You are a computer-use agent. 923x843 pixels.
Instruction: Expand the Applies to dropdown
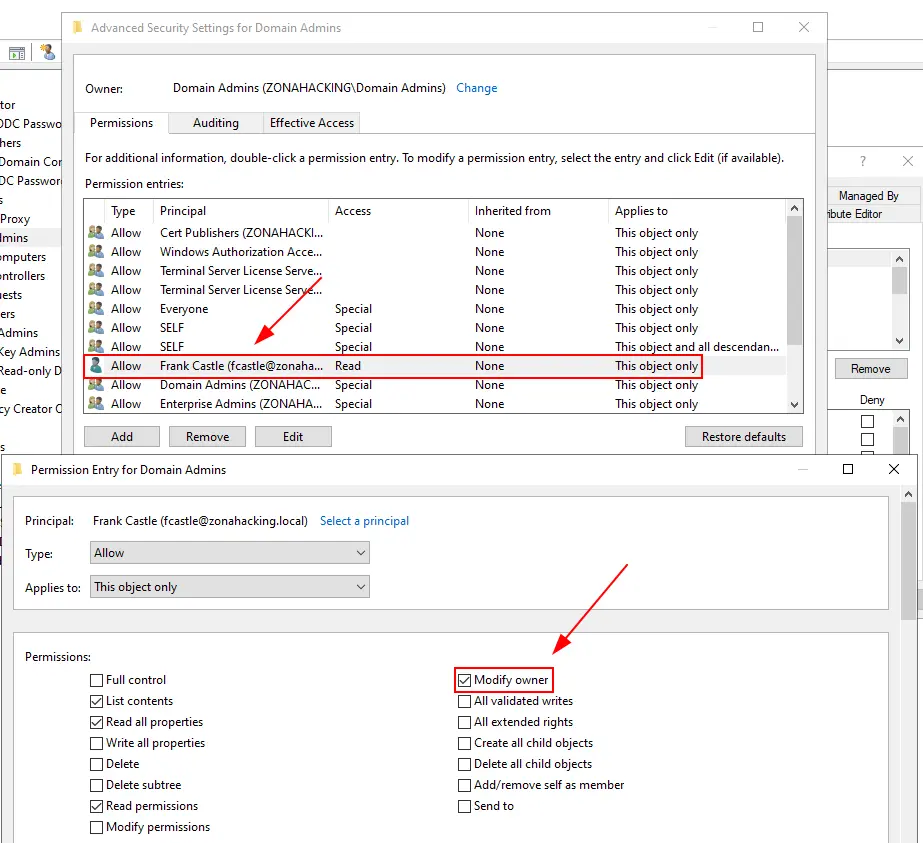(229, 587)
